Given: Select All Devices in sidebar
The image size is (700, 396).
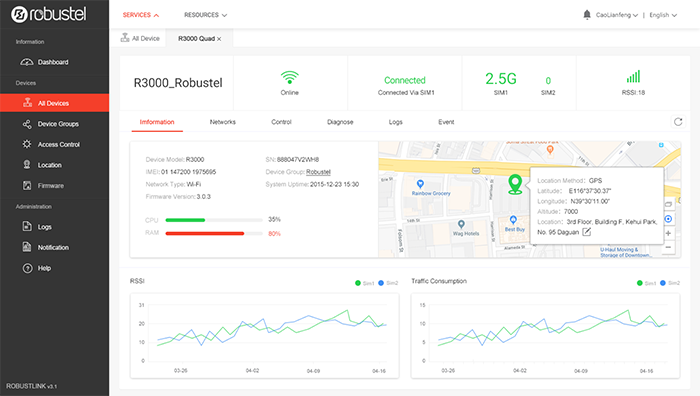Looking at the screenshot, I should pos(54,103).
